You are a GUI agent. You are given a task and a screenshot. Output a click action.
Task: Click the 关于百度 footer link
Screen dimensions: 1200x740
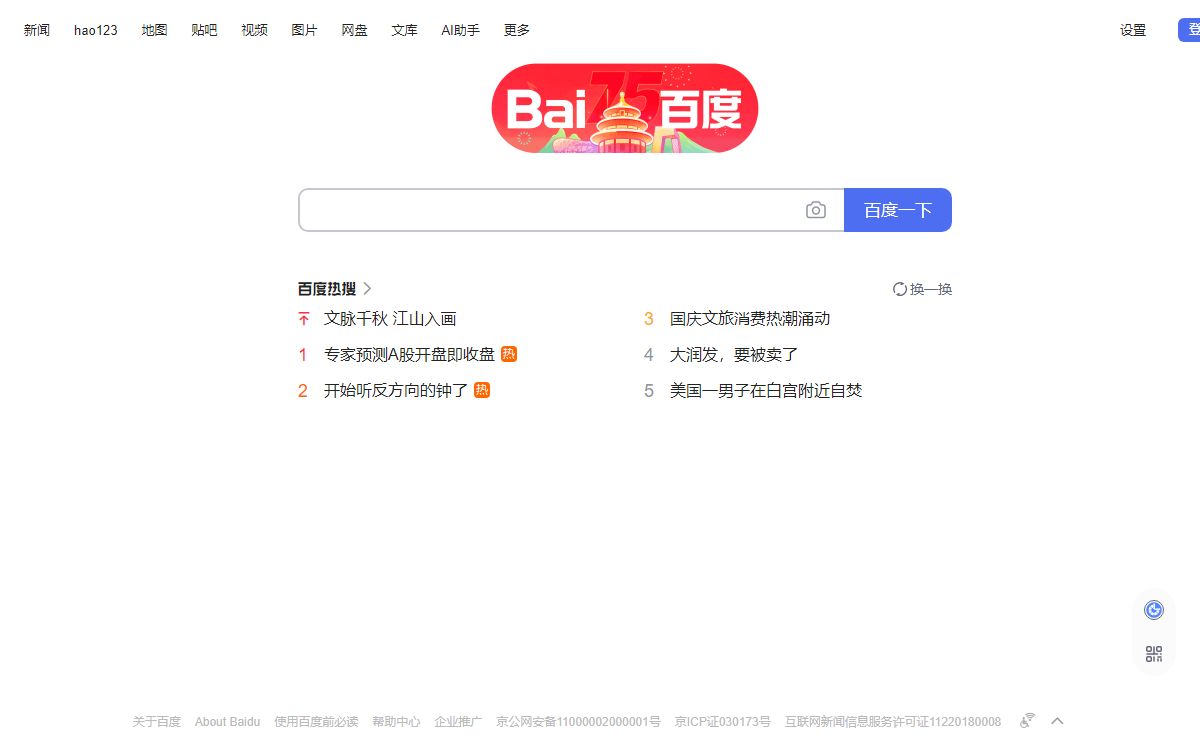tap(157, 721)
